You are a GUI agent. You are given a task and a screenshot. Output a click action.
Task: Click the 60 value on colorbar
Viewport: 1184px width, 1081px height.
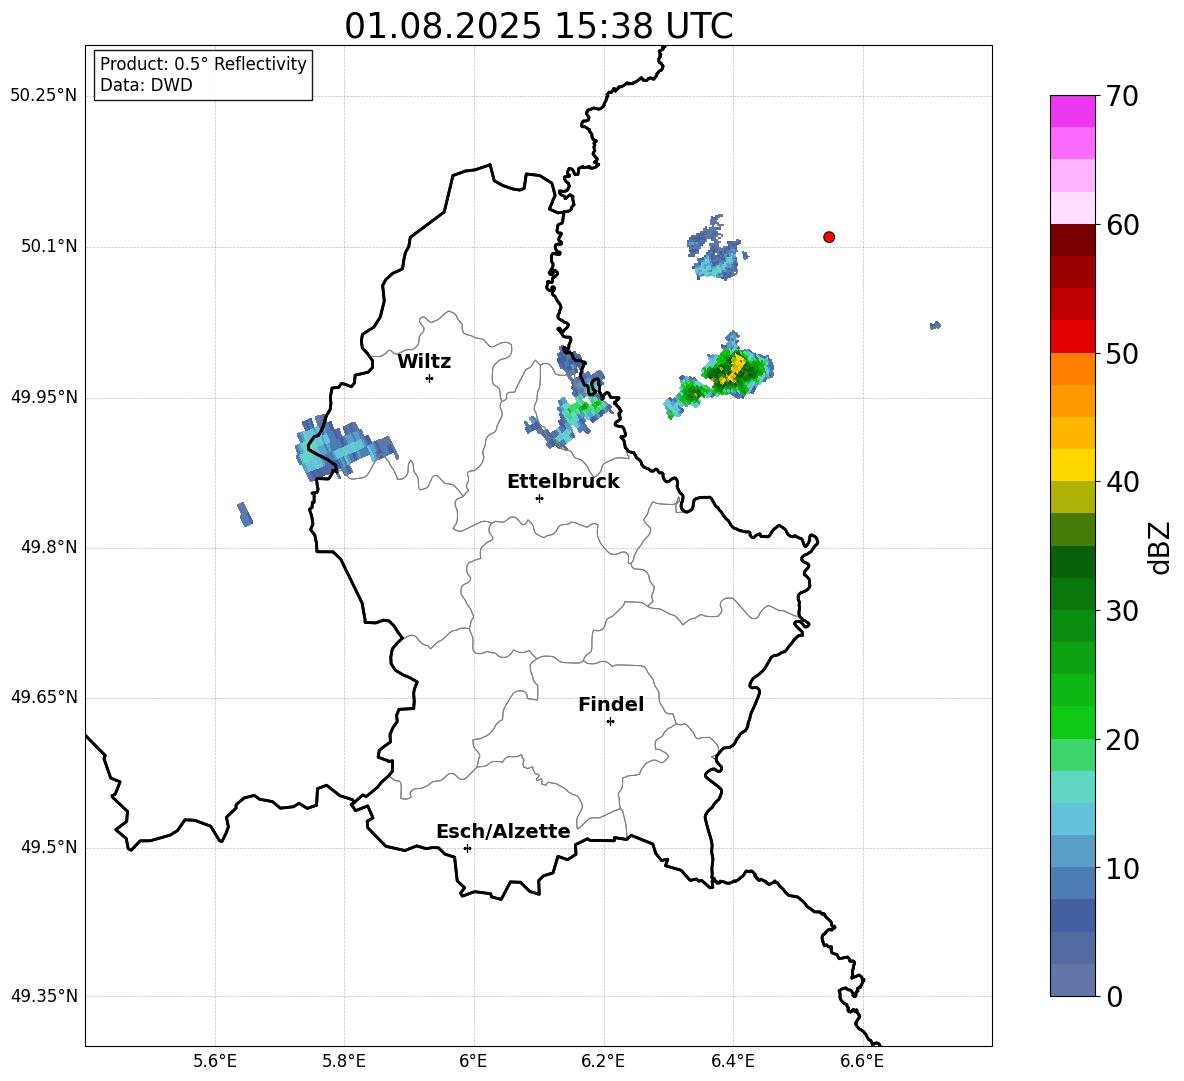pyautogui.click(x=1121, y=225)
